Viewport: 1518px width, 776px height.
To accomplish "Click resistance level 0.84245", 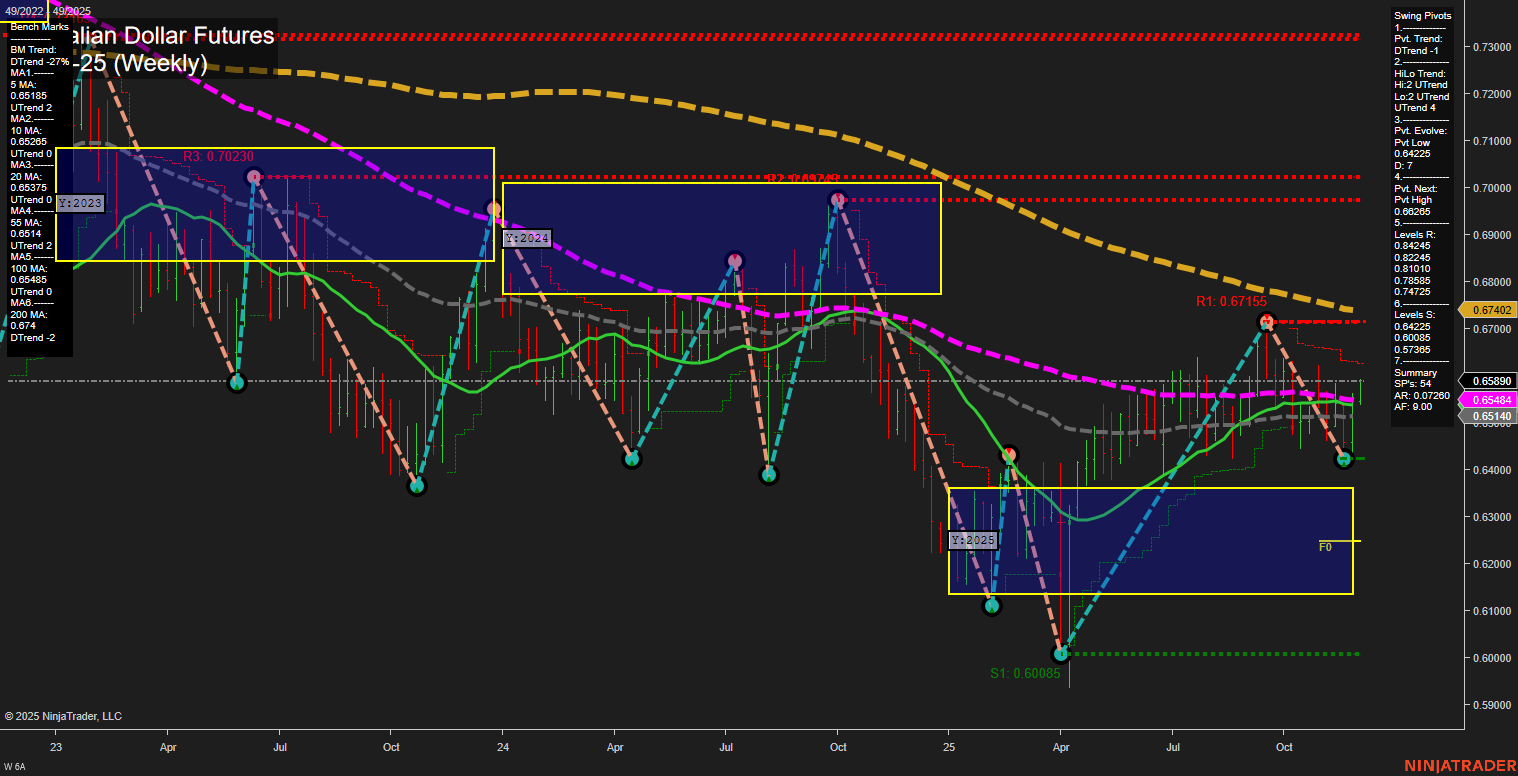I will point(1410,247).
